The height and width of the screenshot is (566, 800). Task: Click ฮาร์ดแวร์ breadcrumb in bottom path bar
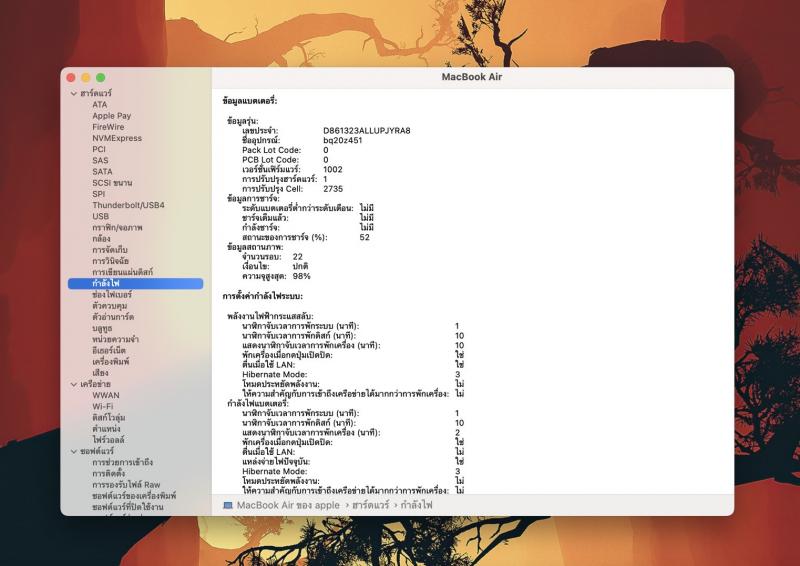pos(368,505)
